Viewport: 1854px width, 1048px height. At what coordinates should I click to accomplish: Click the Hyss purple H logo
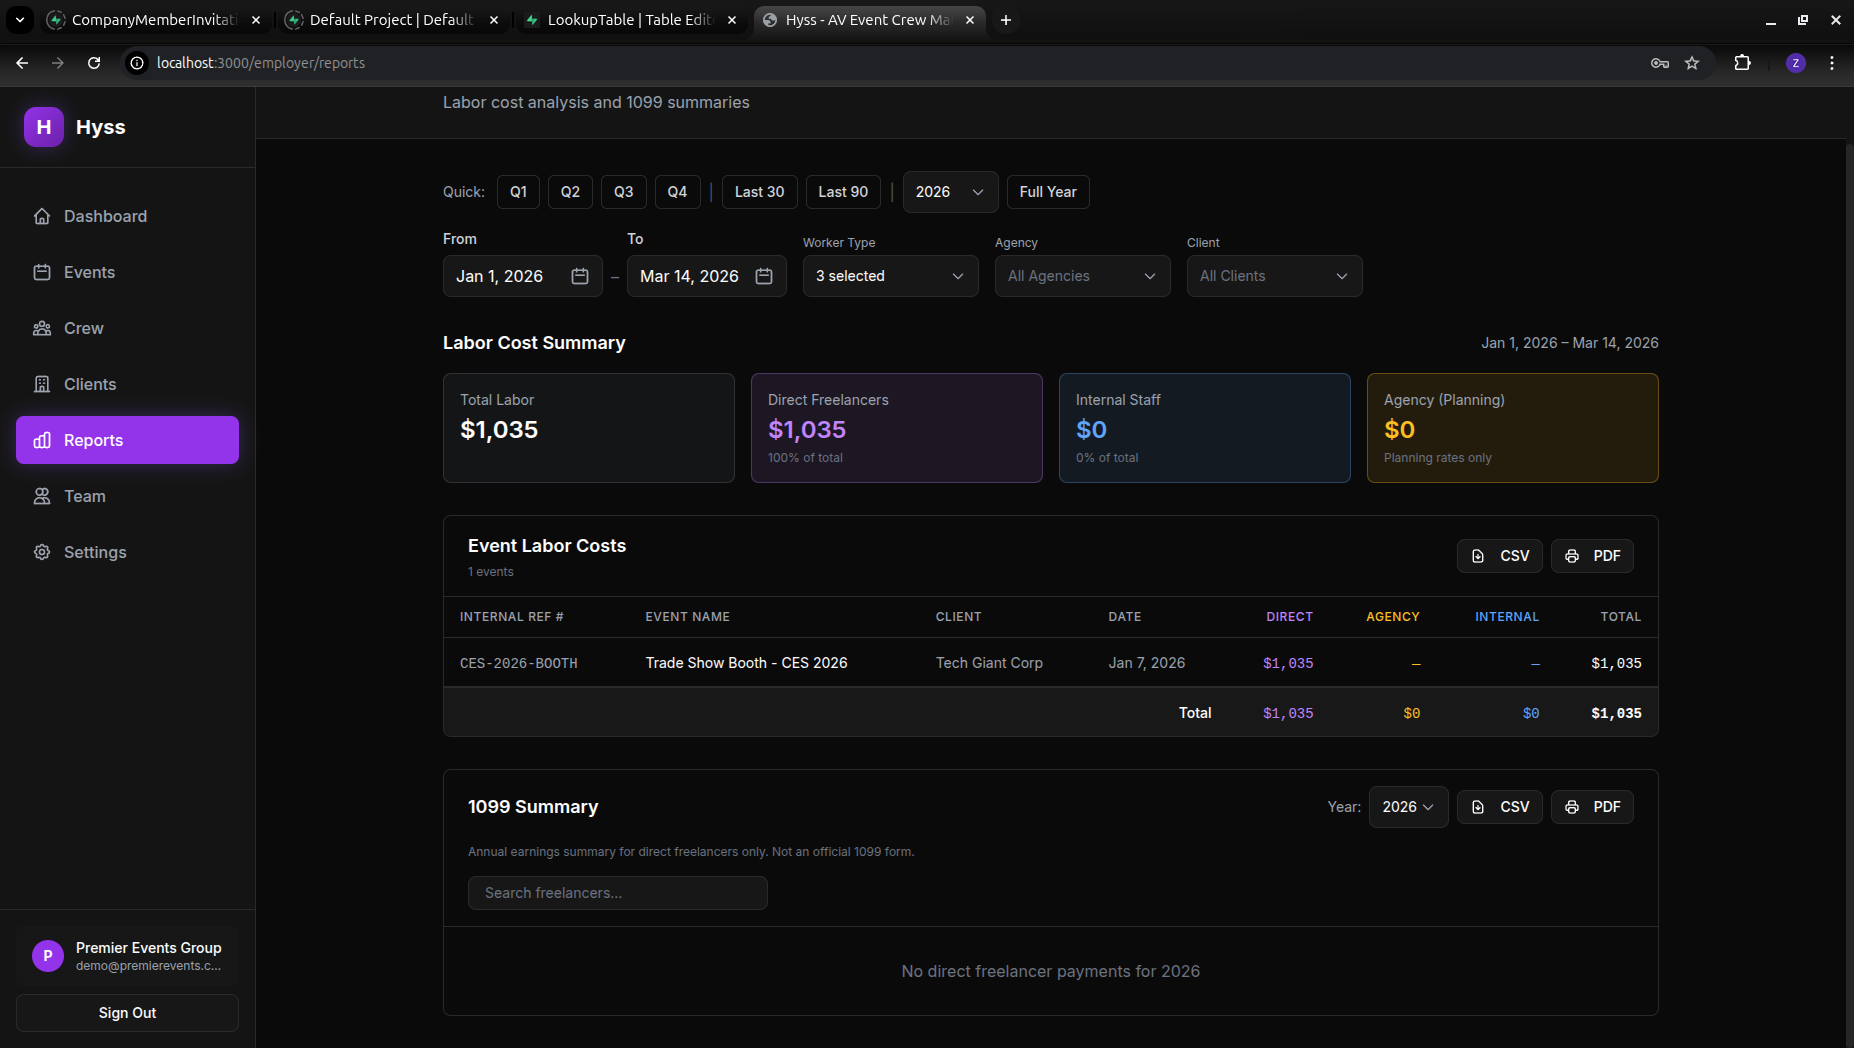44,127
